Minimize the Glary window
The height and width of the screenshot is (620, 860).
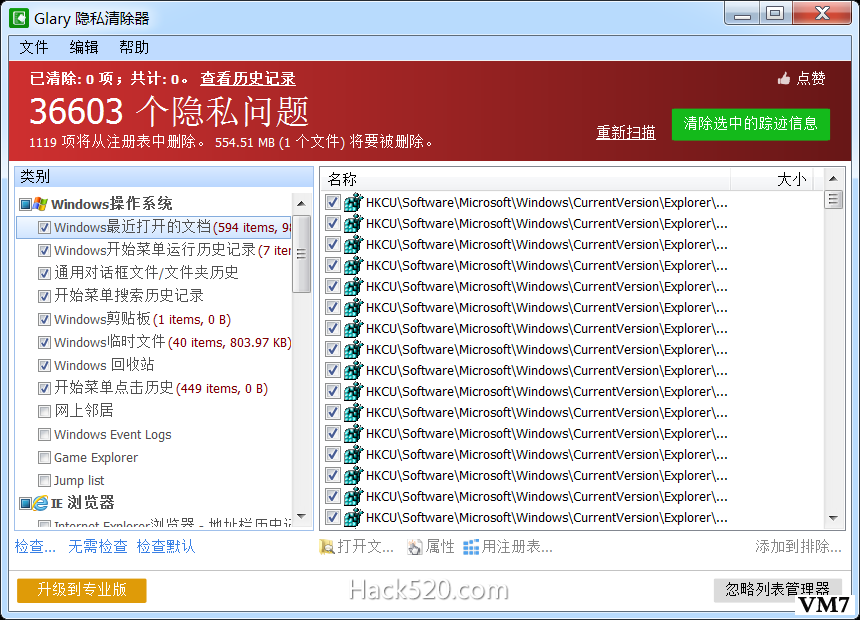click(742, 14)
